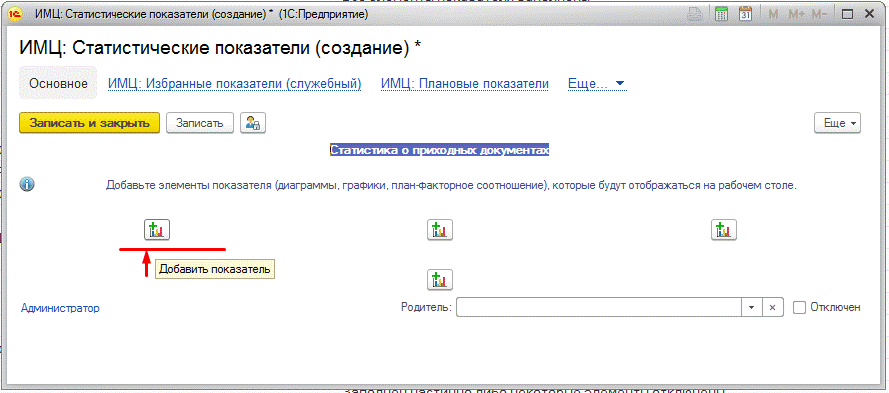The width and height of the screenshot is (889, 393).
Task: Click the Добавьте элементы показателя hint text
Action: pyautogui.click(x=451, y=185)
